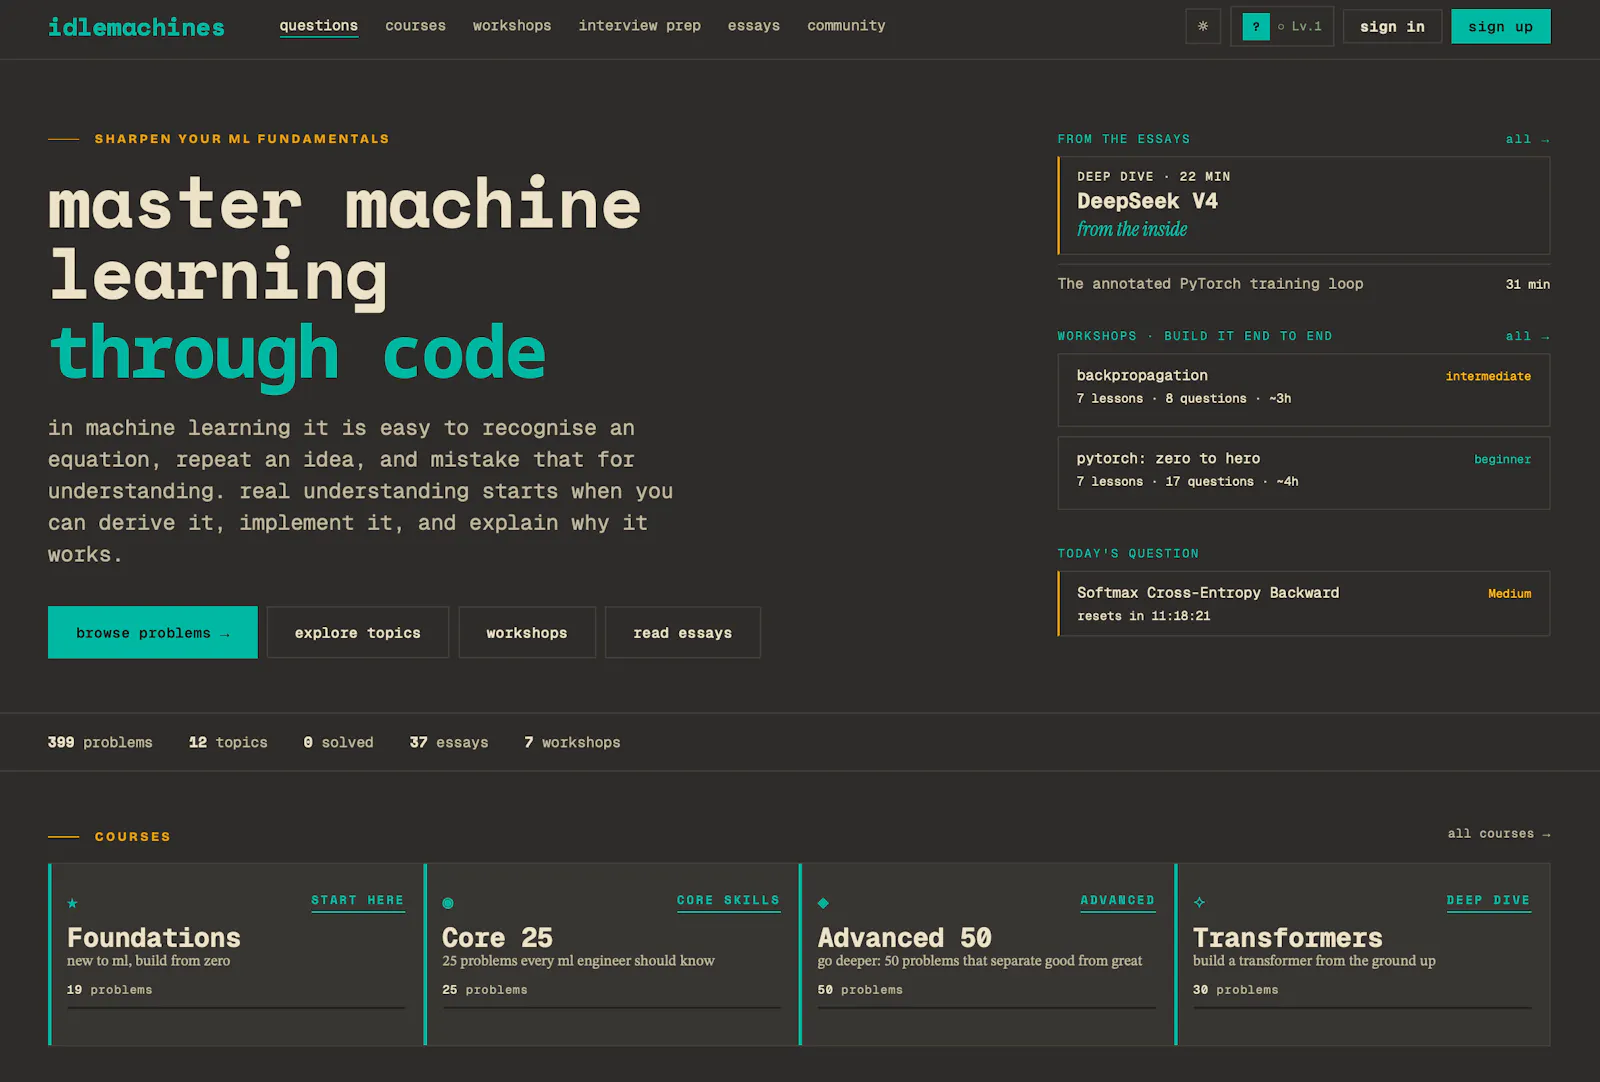This screenshot has height=1082, width=1600.
Task: Open Softmax Cross-Entropy Backward daily question
Action: (x=1304, y=603)
